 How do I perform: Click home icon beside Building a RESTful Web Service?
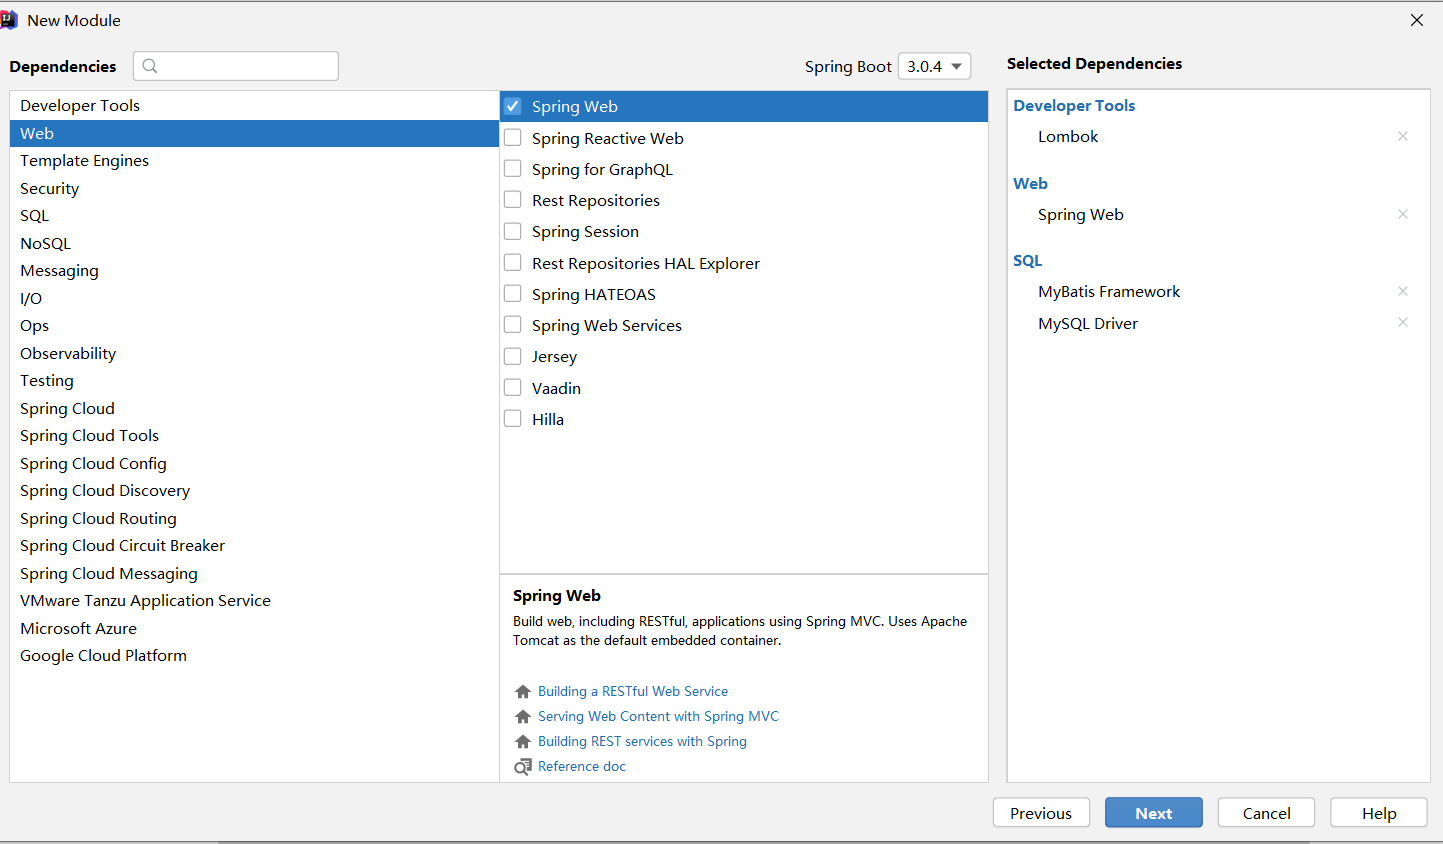(x=522, y=692)
